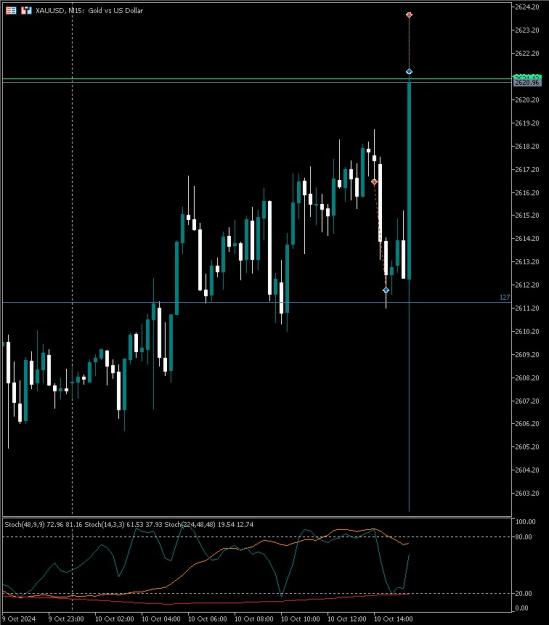Screen dimensions: 549x625
Task: Click the green order price label on the axis
Action: pyautogui.click(x=527, y=77)
